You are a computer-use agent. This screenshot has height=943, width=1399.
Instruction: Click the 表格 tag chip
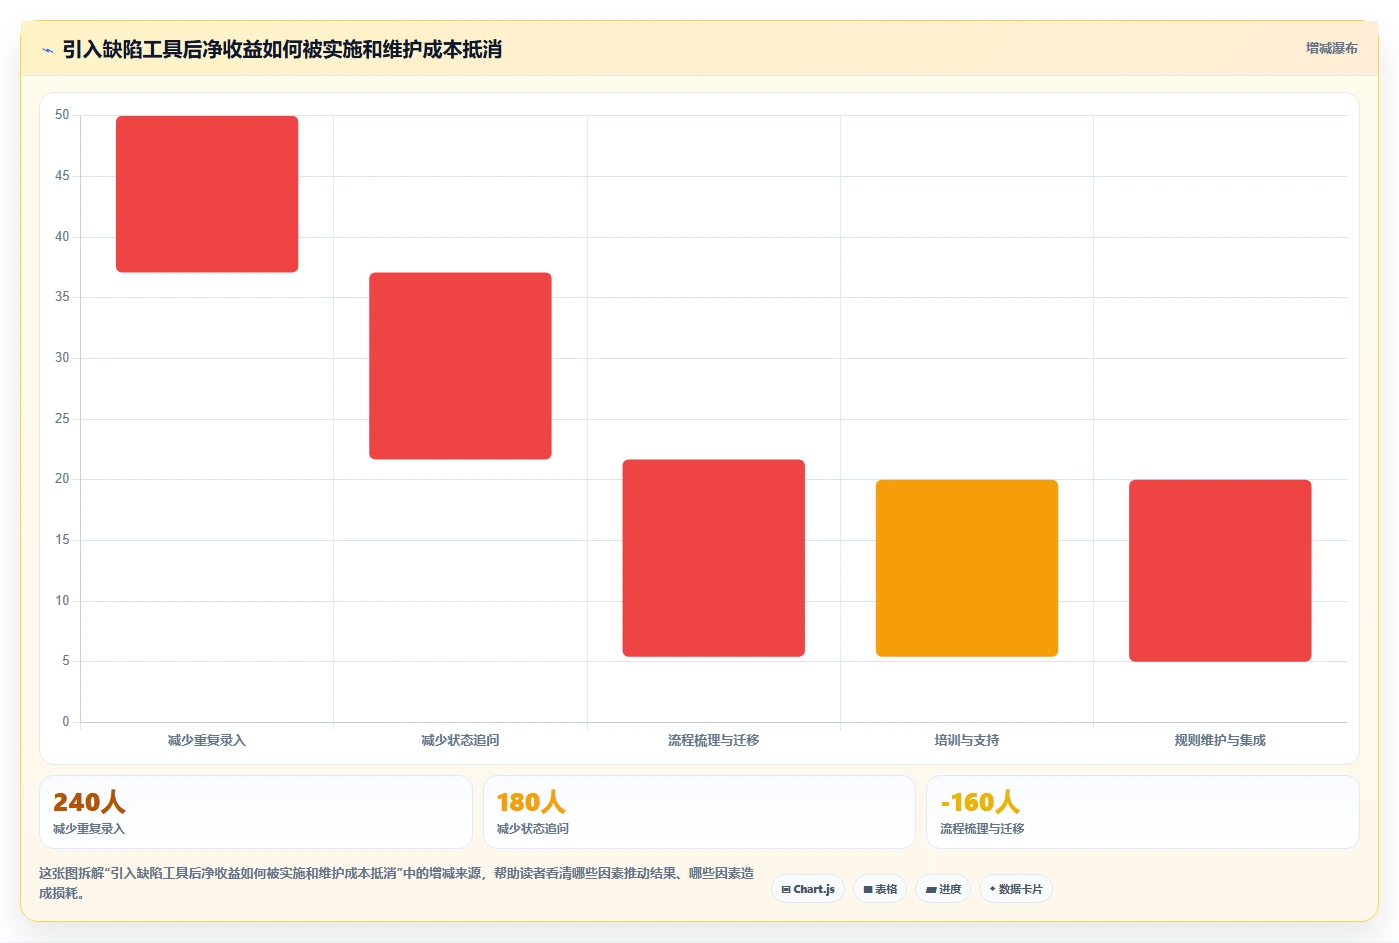click(880, 889)
